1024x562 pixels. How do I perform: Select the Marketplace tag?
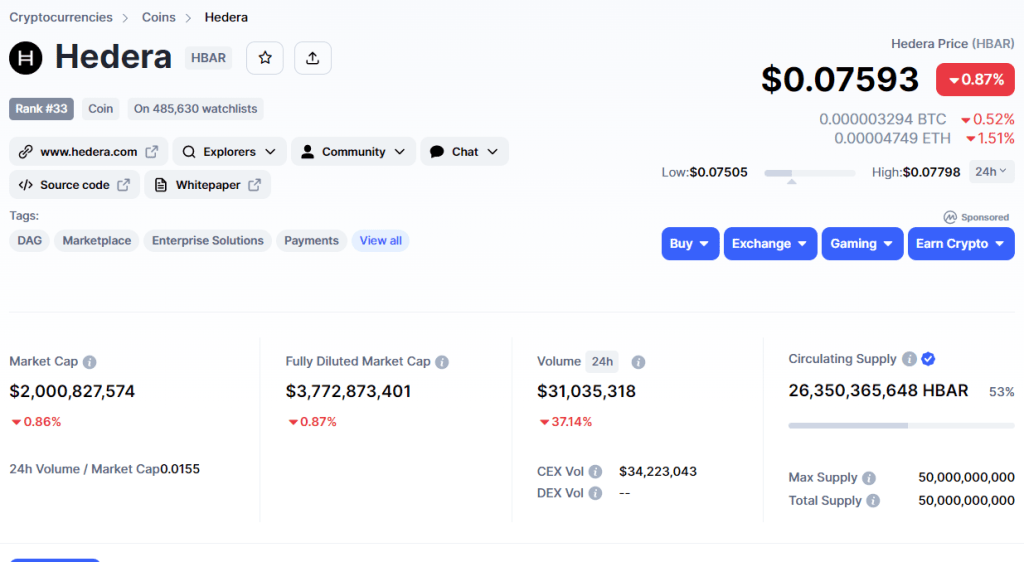(x=97, y=240)
